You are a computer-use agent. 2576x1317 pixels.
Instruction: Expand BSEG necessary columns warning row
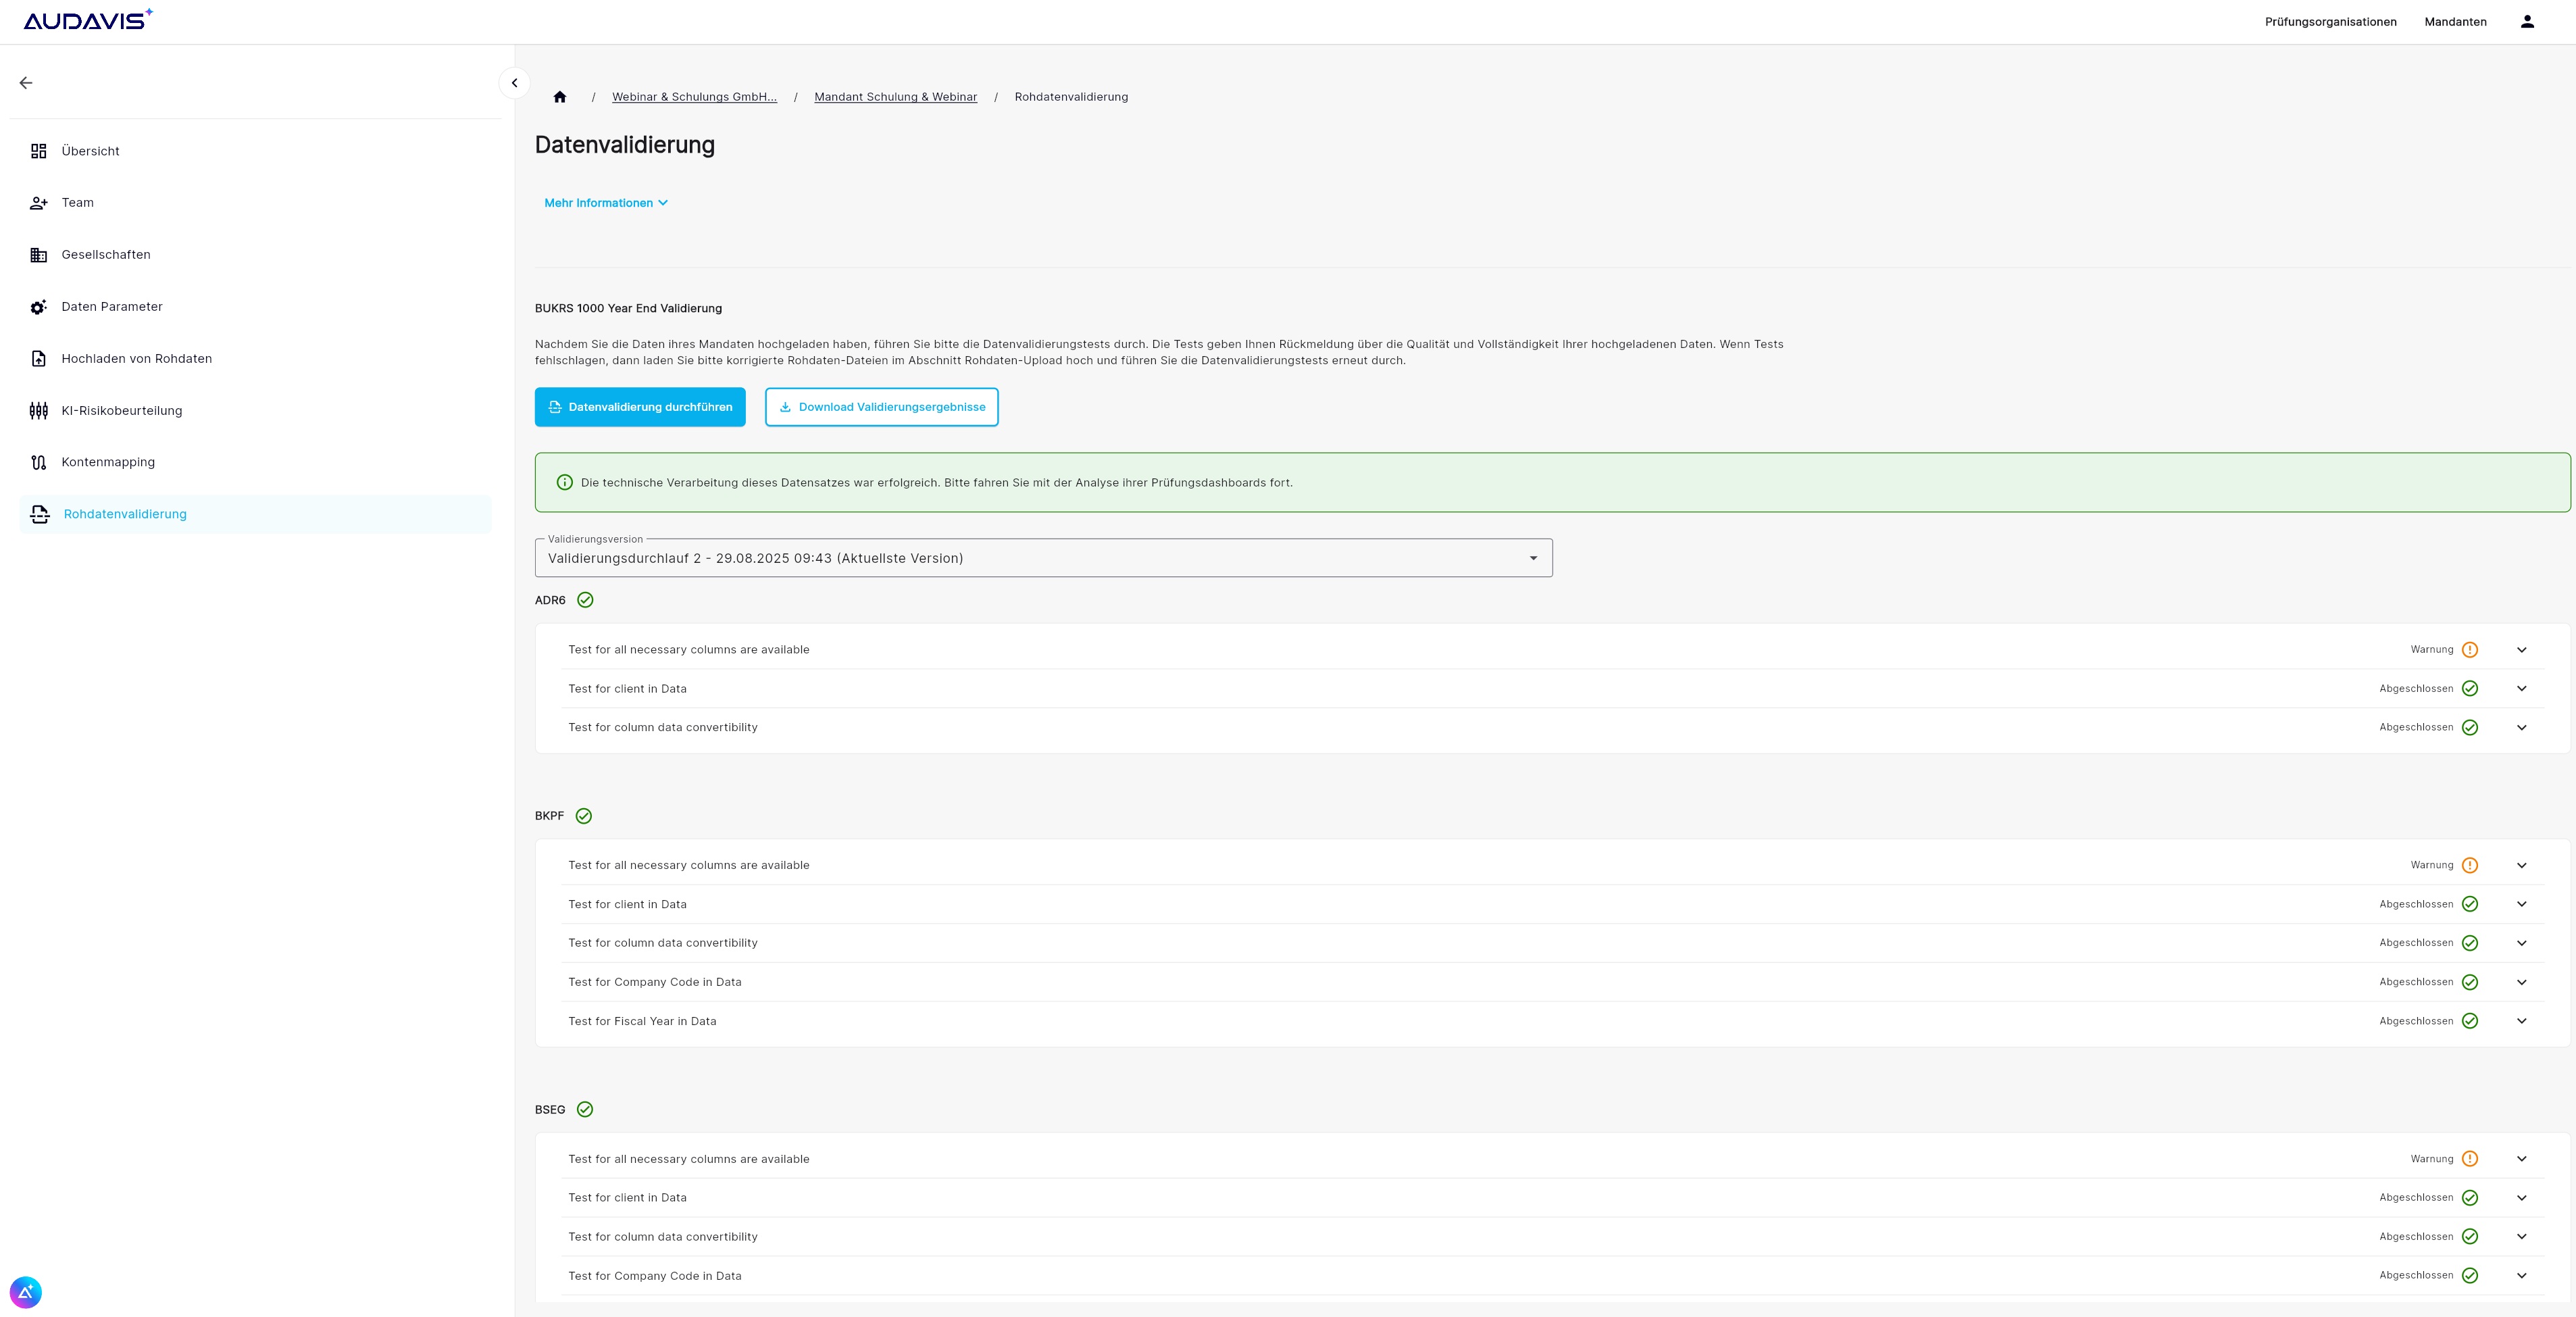coord(2521,1159)
